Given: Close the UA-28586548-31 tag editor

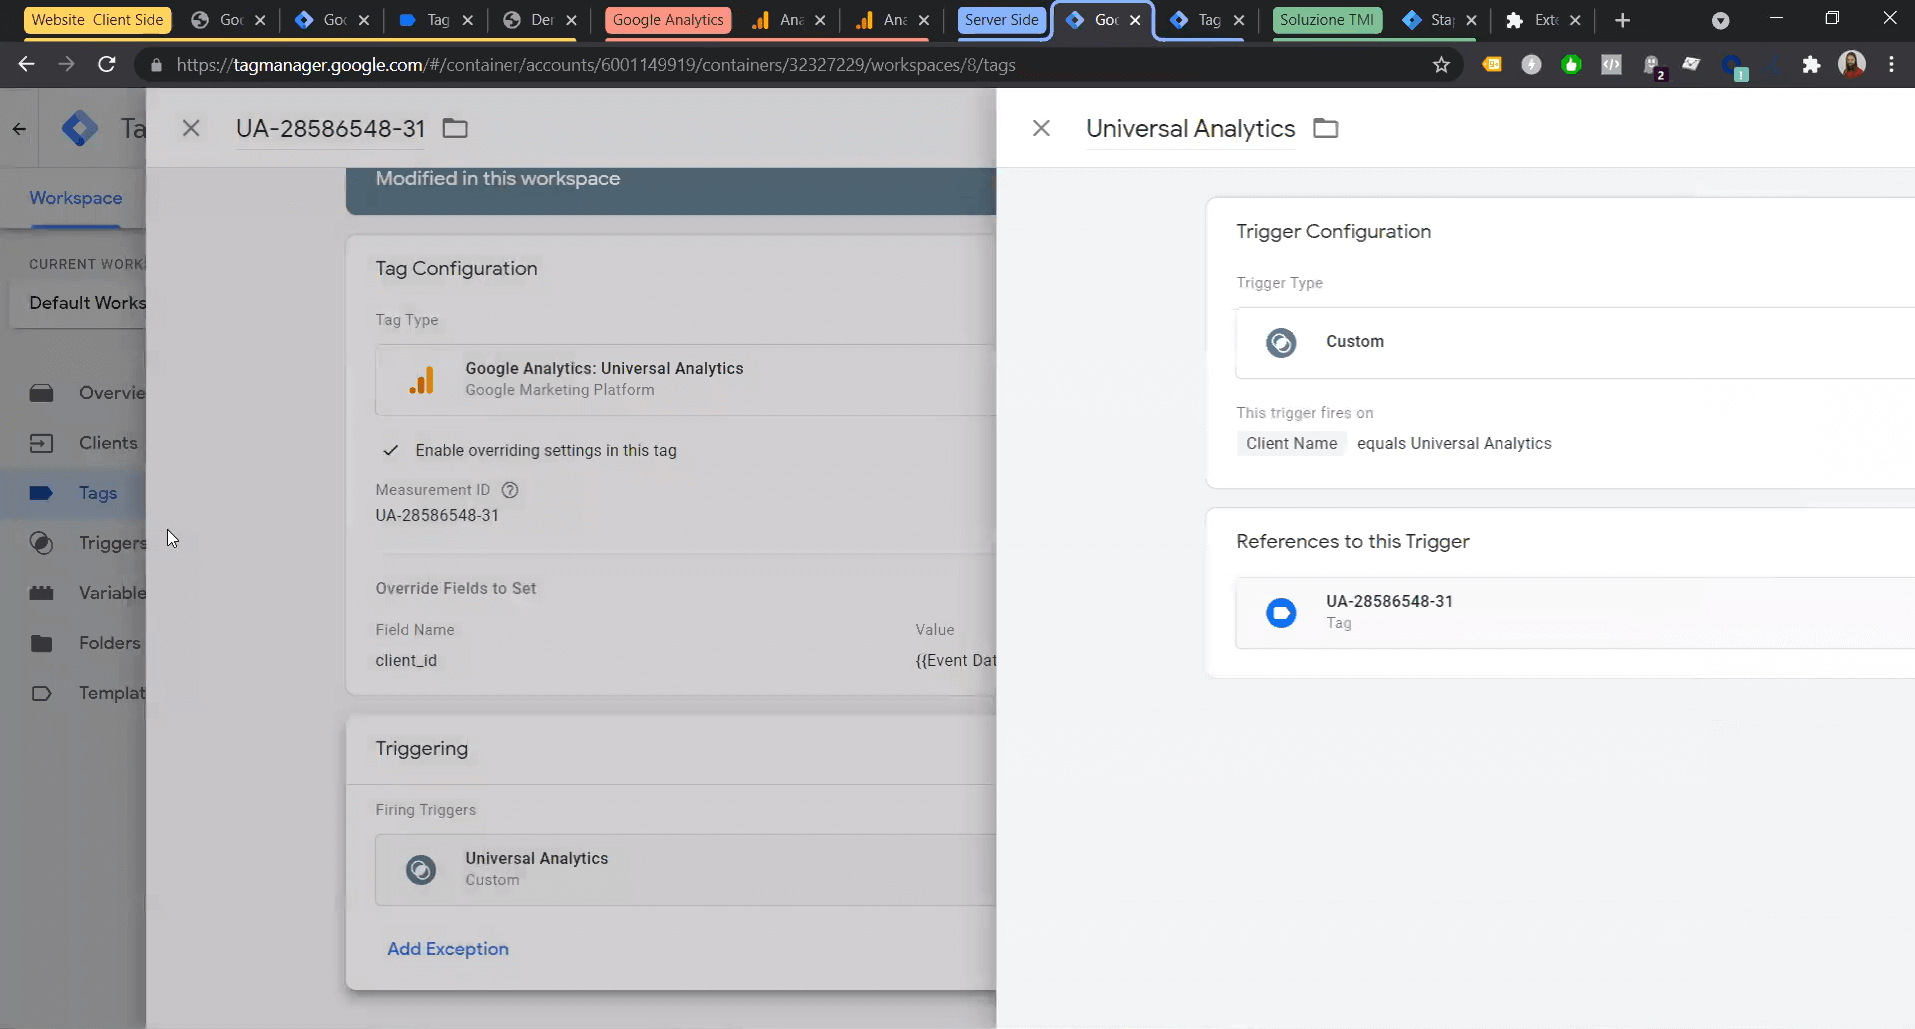Looking at the screenshot, I should click(191, 128).
